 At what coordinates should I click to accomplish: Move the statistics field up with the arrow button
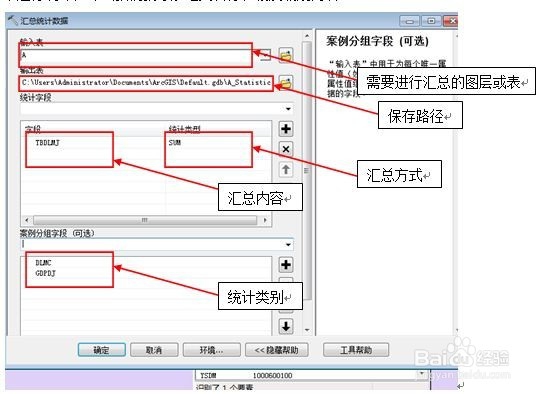[x=285, y=169]
